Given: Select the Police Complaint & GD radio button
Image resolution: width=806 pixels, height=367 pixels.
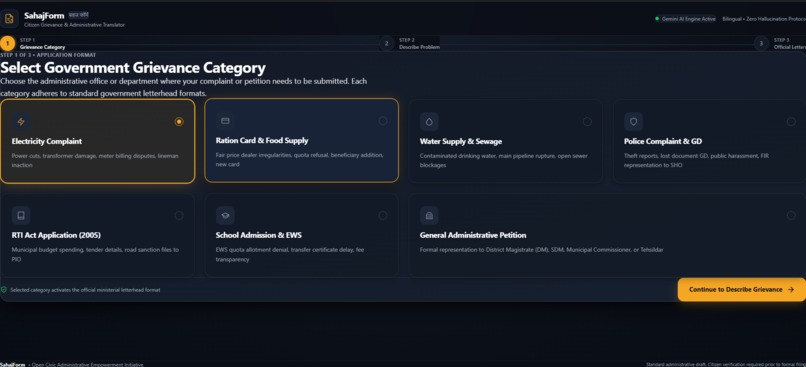Looking at the screenshot, I should (791, 122).
